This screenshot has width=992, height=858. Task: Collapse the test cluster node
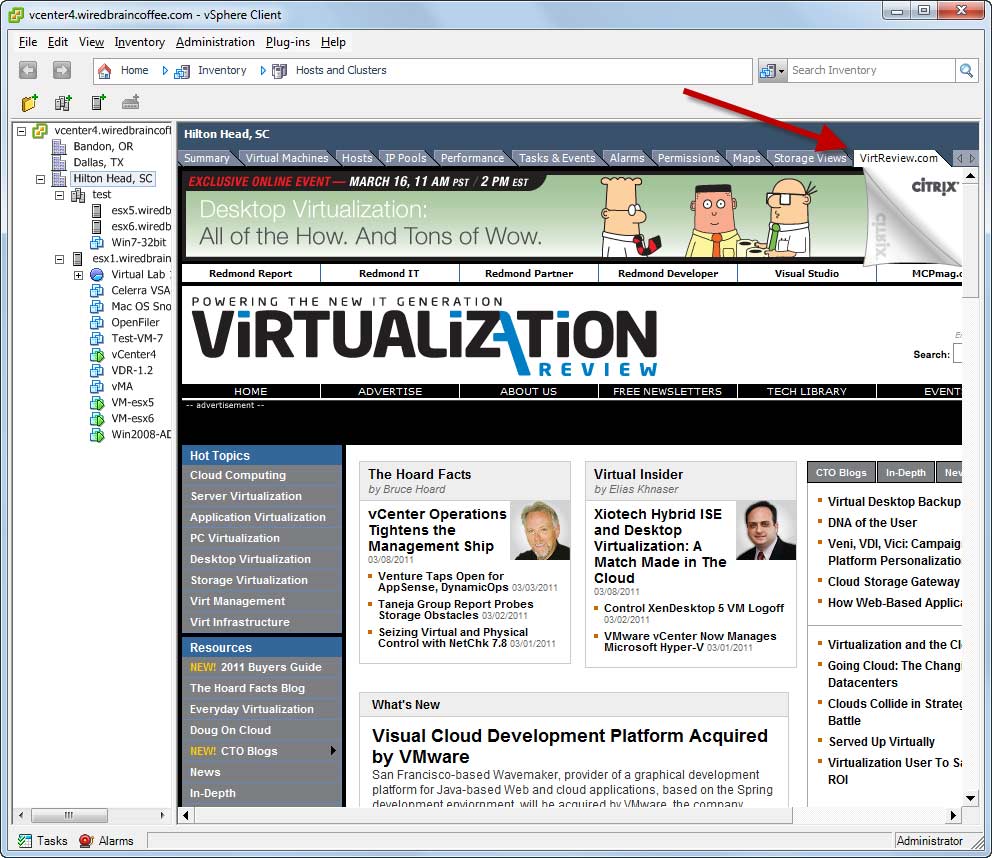pyautogui.click(x=59, y=195)
